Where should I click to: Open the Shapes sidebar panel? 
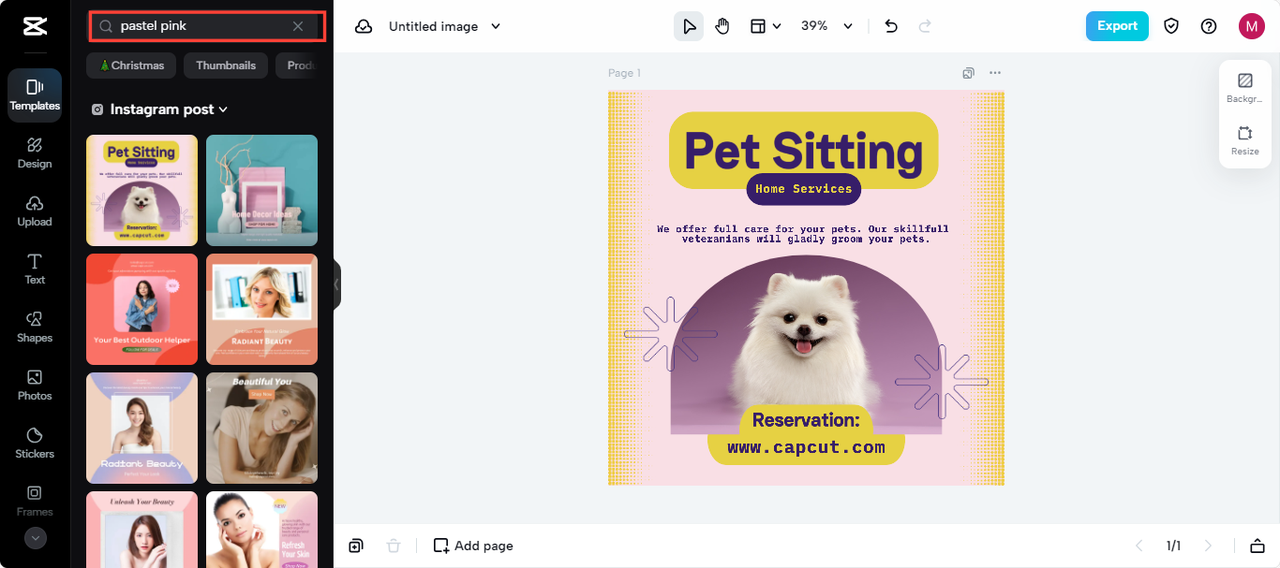[35, 327]
